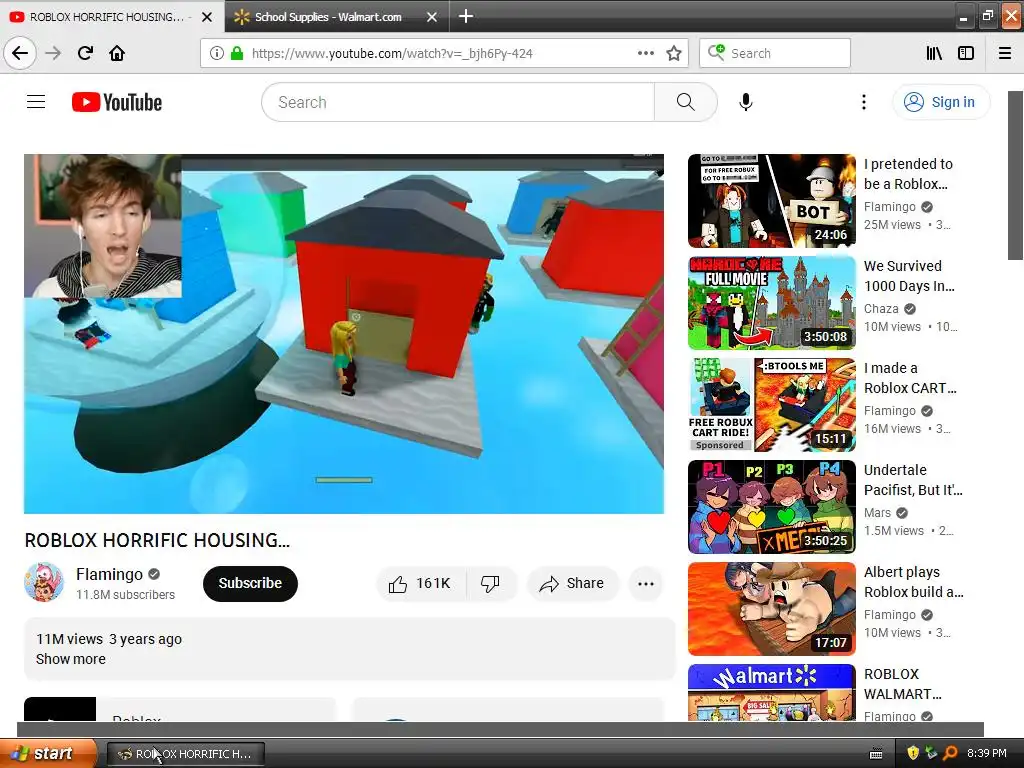Screen dimensions: 1024x768
Task: Open YouTube guide hamburger menu
Action: pos(36,102)
